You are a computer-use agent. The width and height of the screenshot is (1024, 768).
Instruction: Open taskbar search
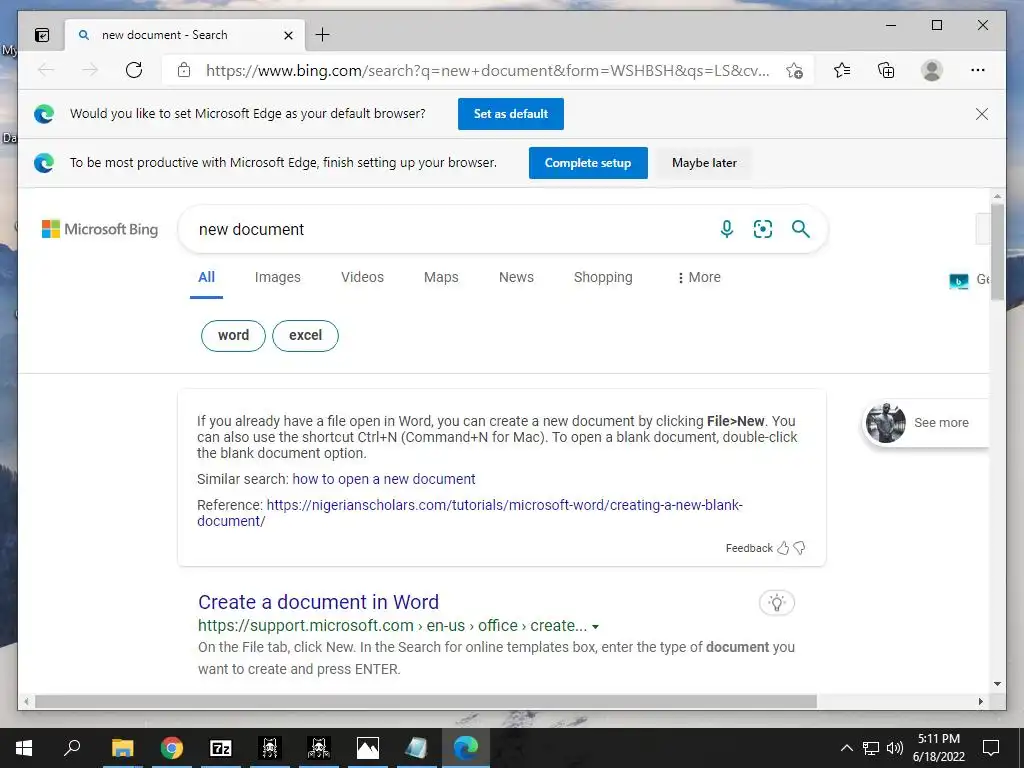point(72,748)
